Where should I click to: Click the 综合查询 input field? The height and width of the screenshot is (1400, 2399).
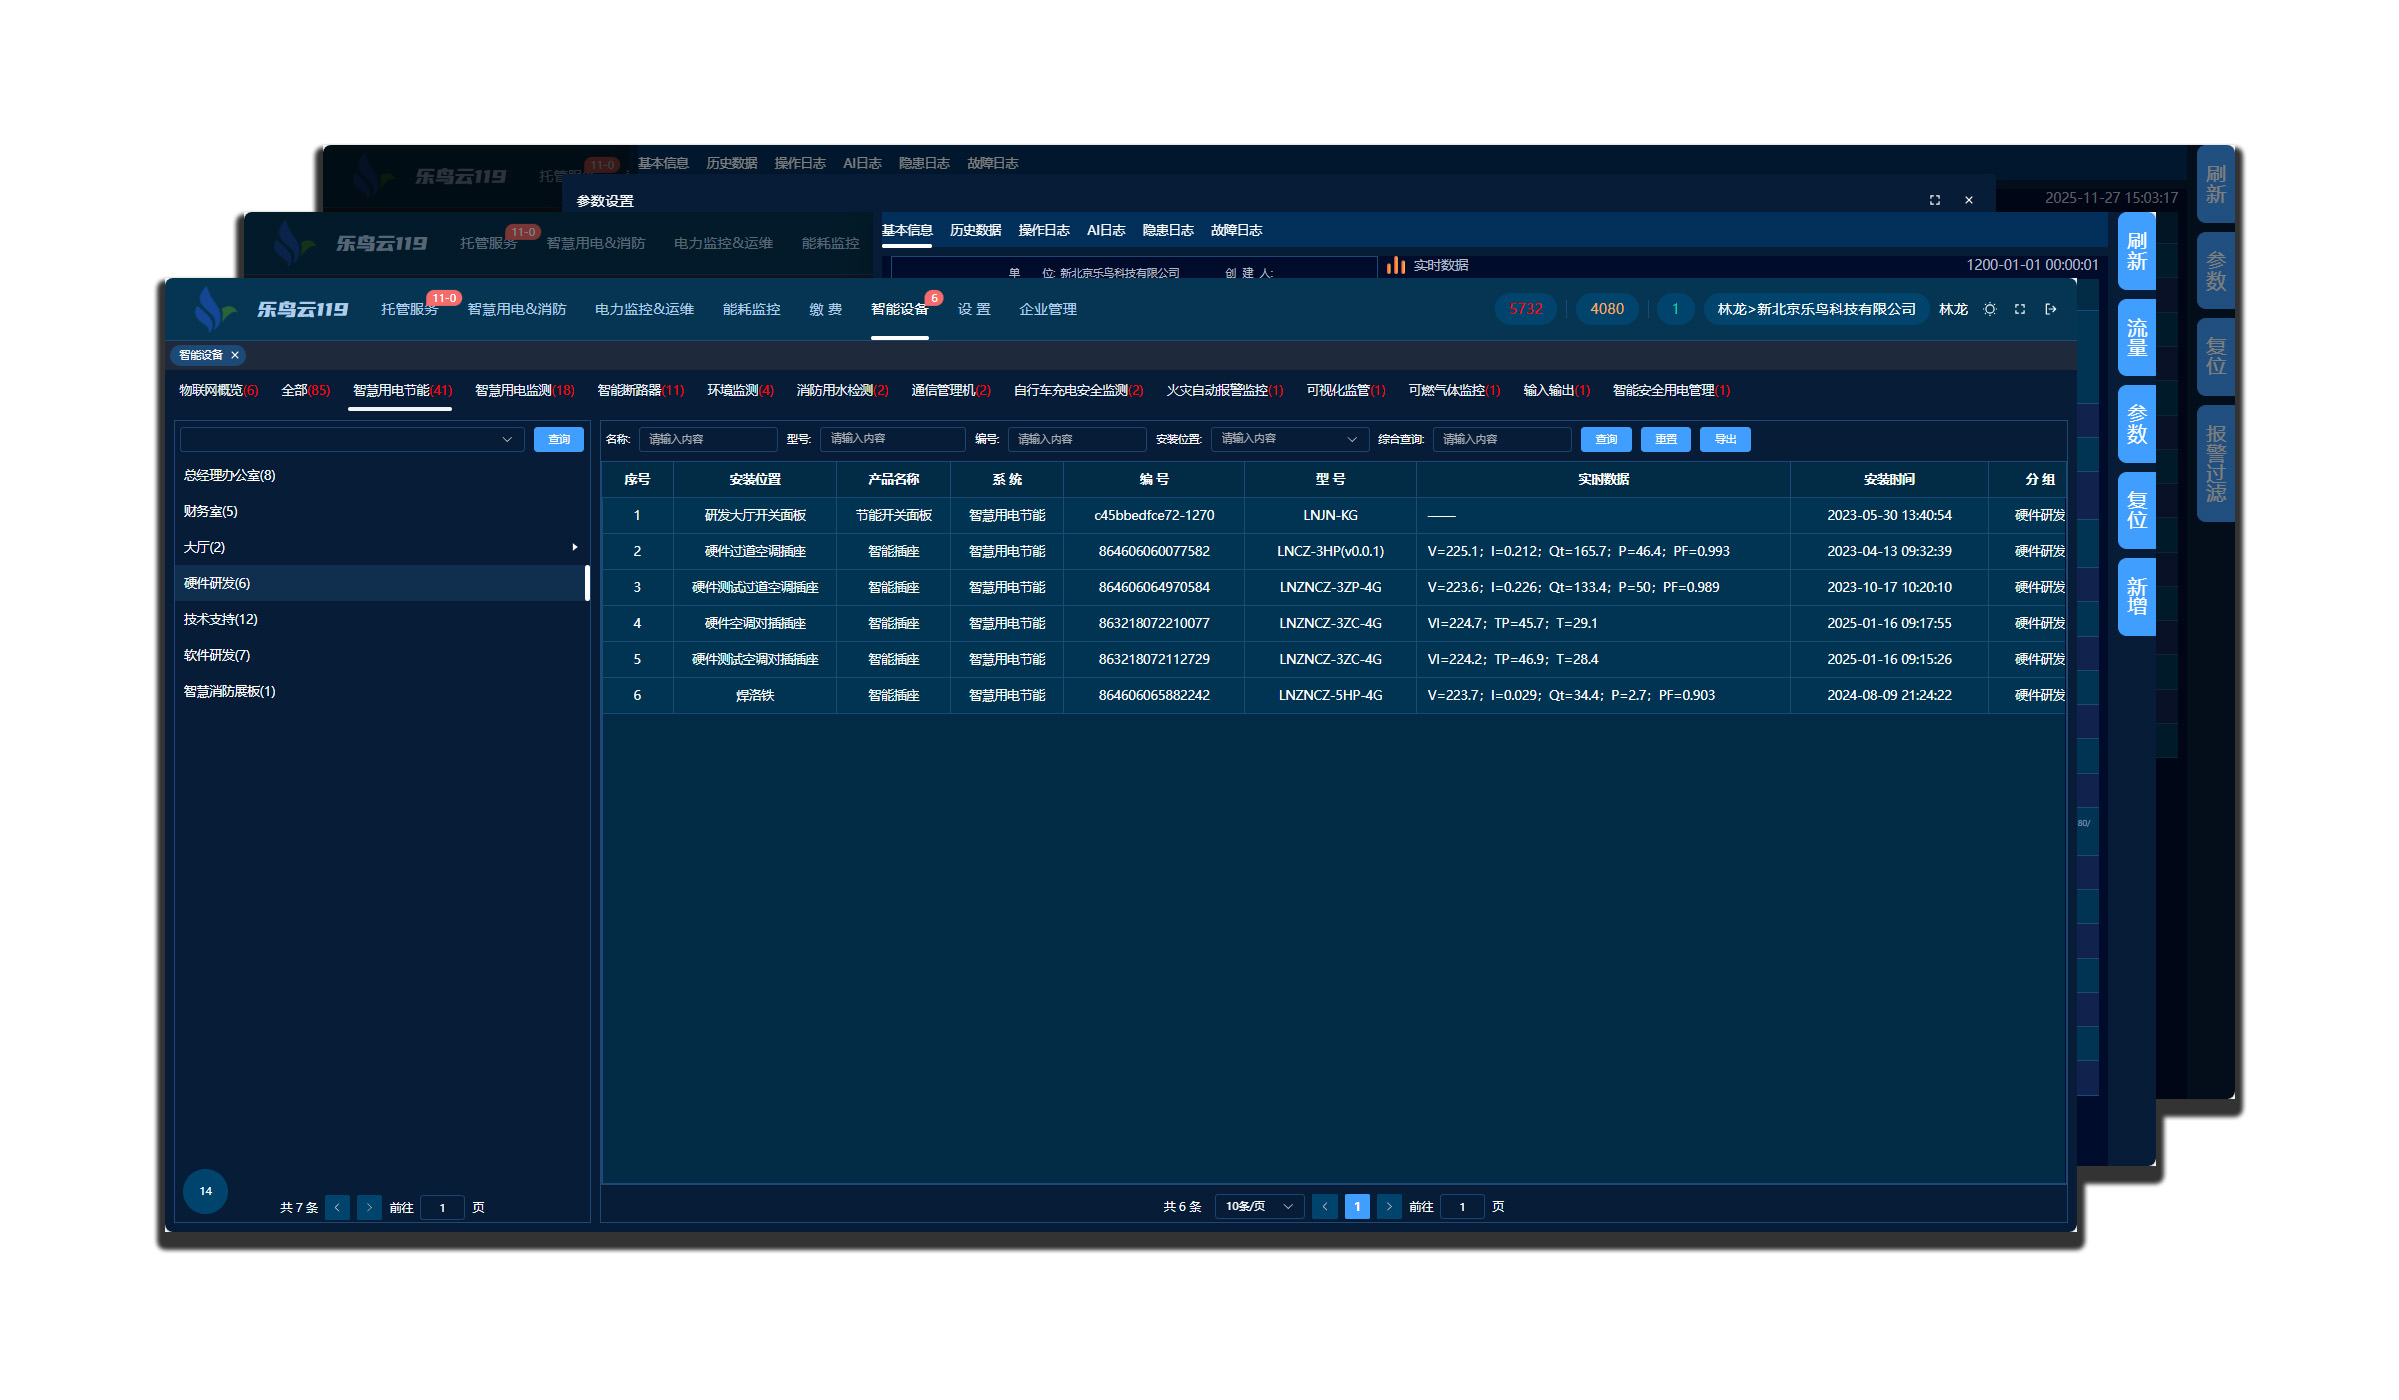[x=1500, y=439]
